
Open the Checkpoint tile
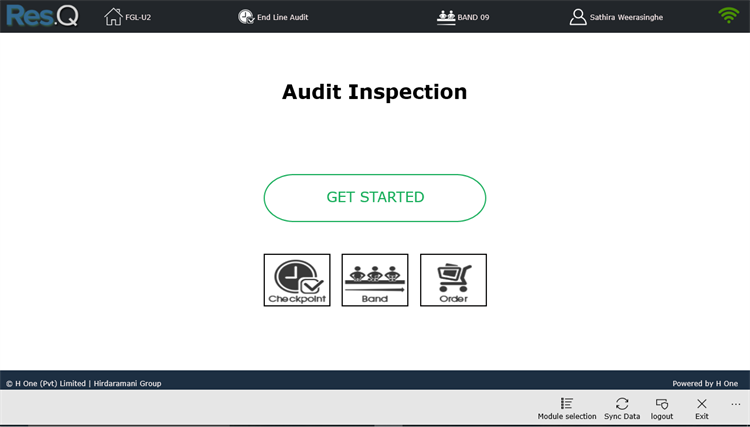point(297,280)
